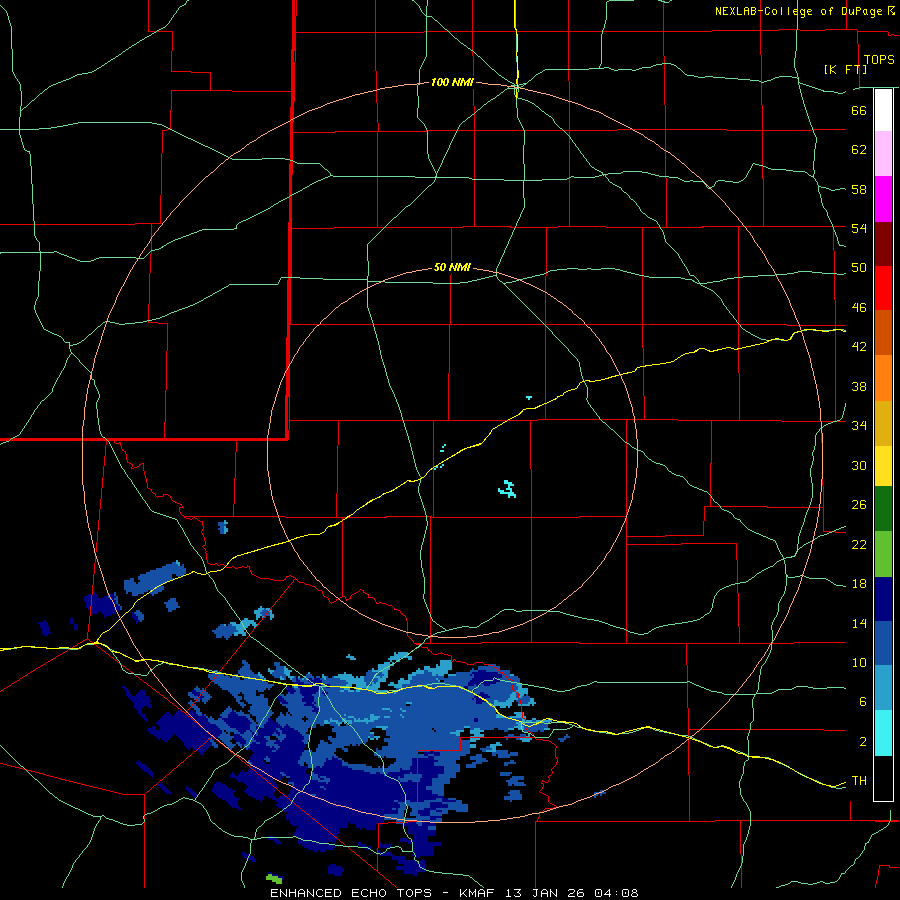Click the ENHANCED ECHO TOPS caption
The height and width of the screenshot is (900, 900).
[x=353, y=893]
